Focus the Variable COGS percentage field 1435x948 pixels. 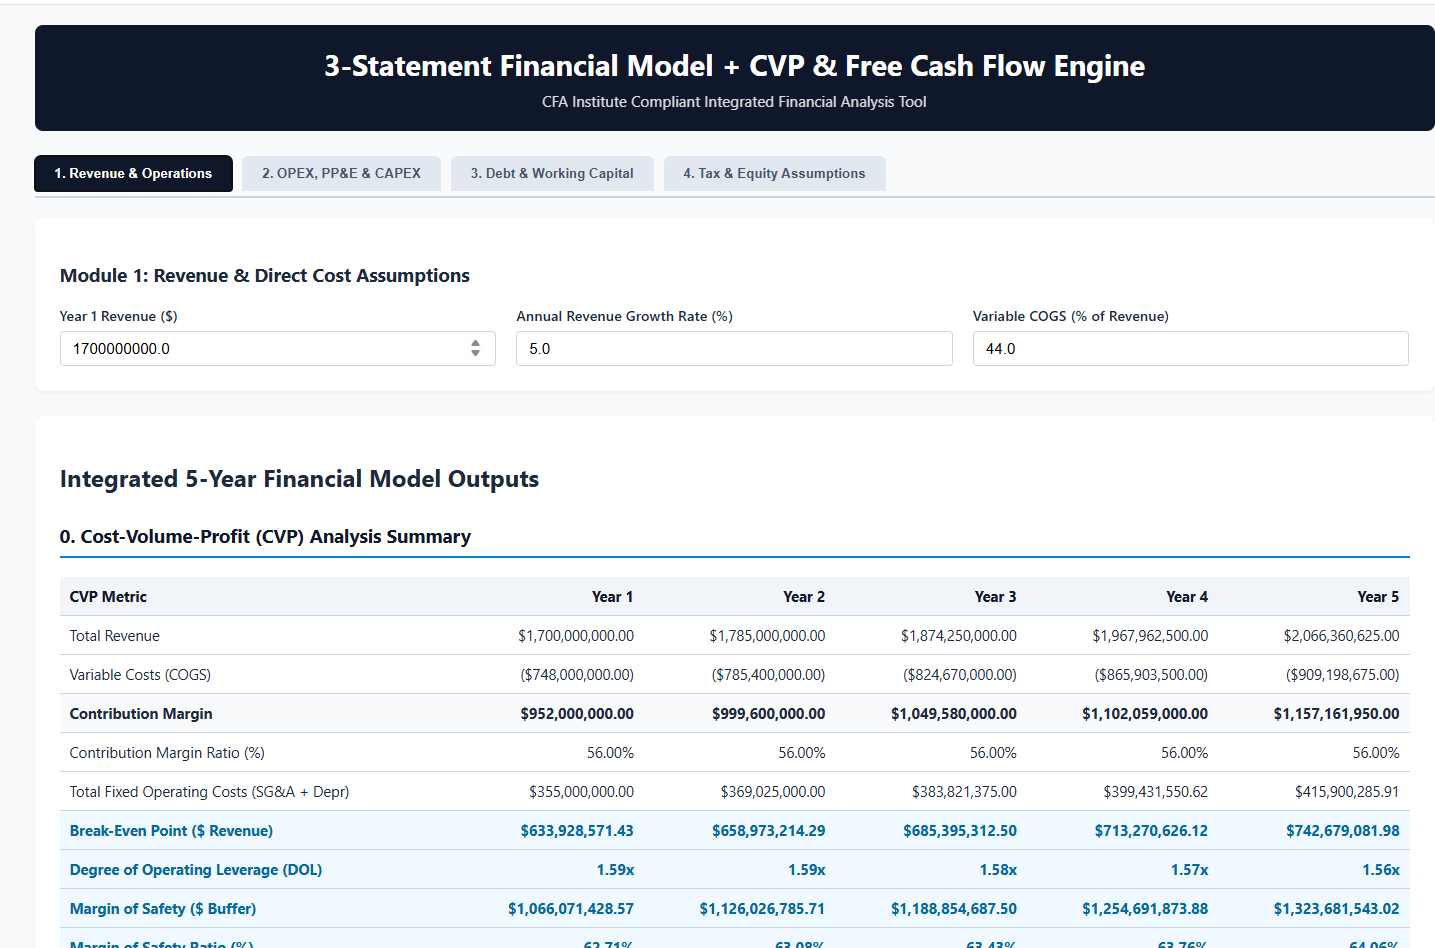tap(1190, 349)
